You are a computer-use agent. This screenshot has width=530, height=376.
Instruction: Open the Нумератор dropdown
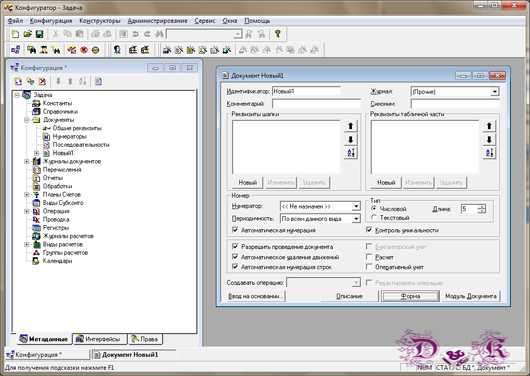click(x=356, y=206)
